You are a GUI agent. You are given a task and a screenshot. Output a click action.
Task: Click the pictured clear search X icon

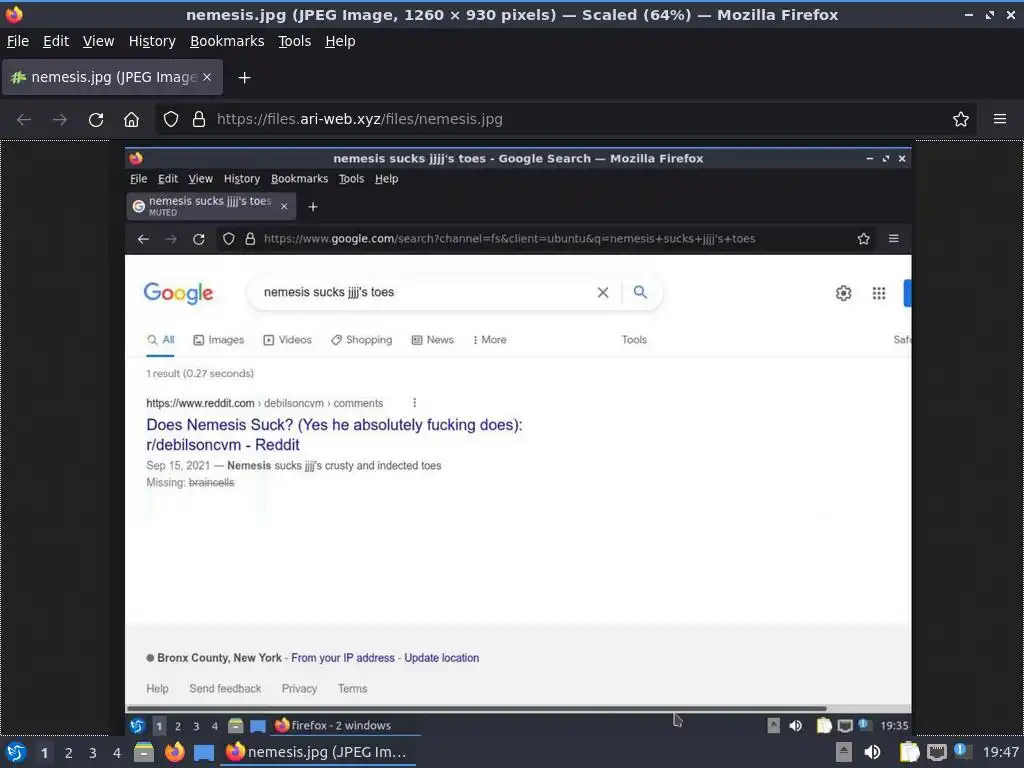[603, 293]
